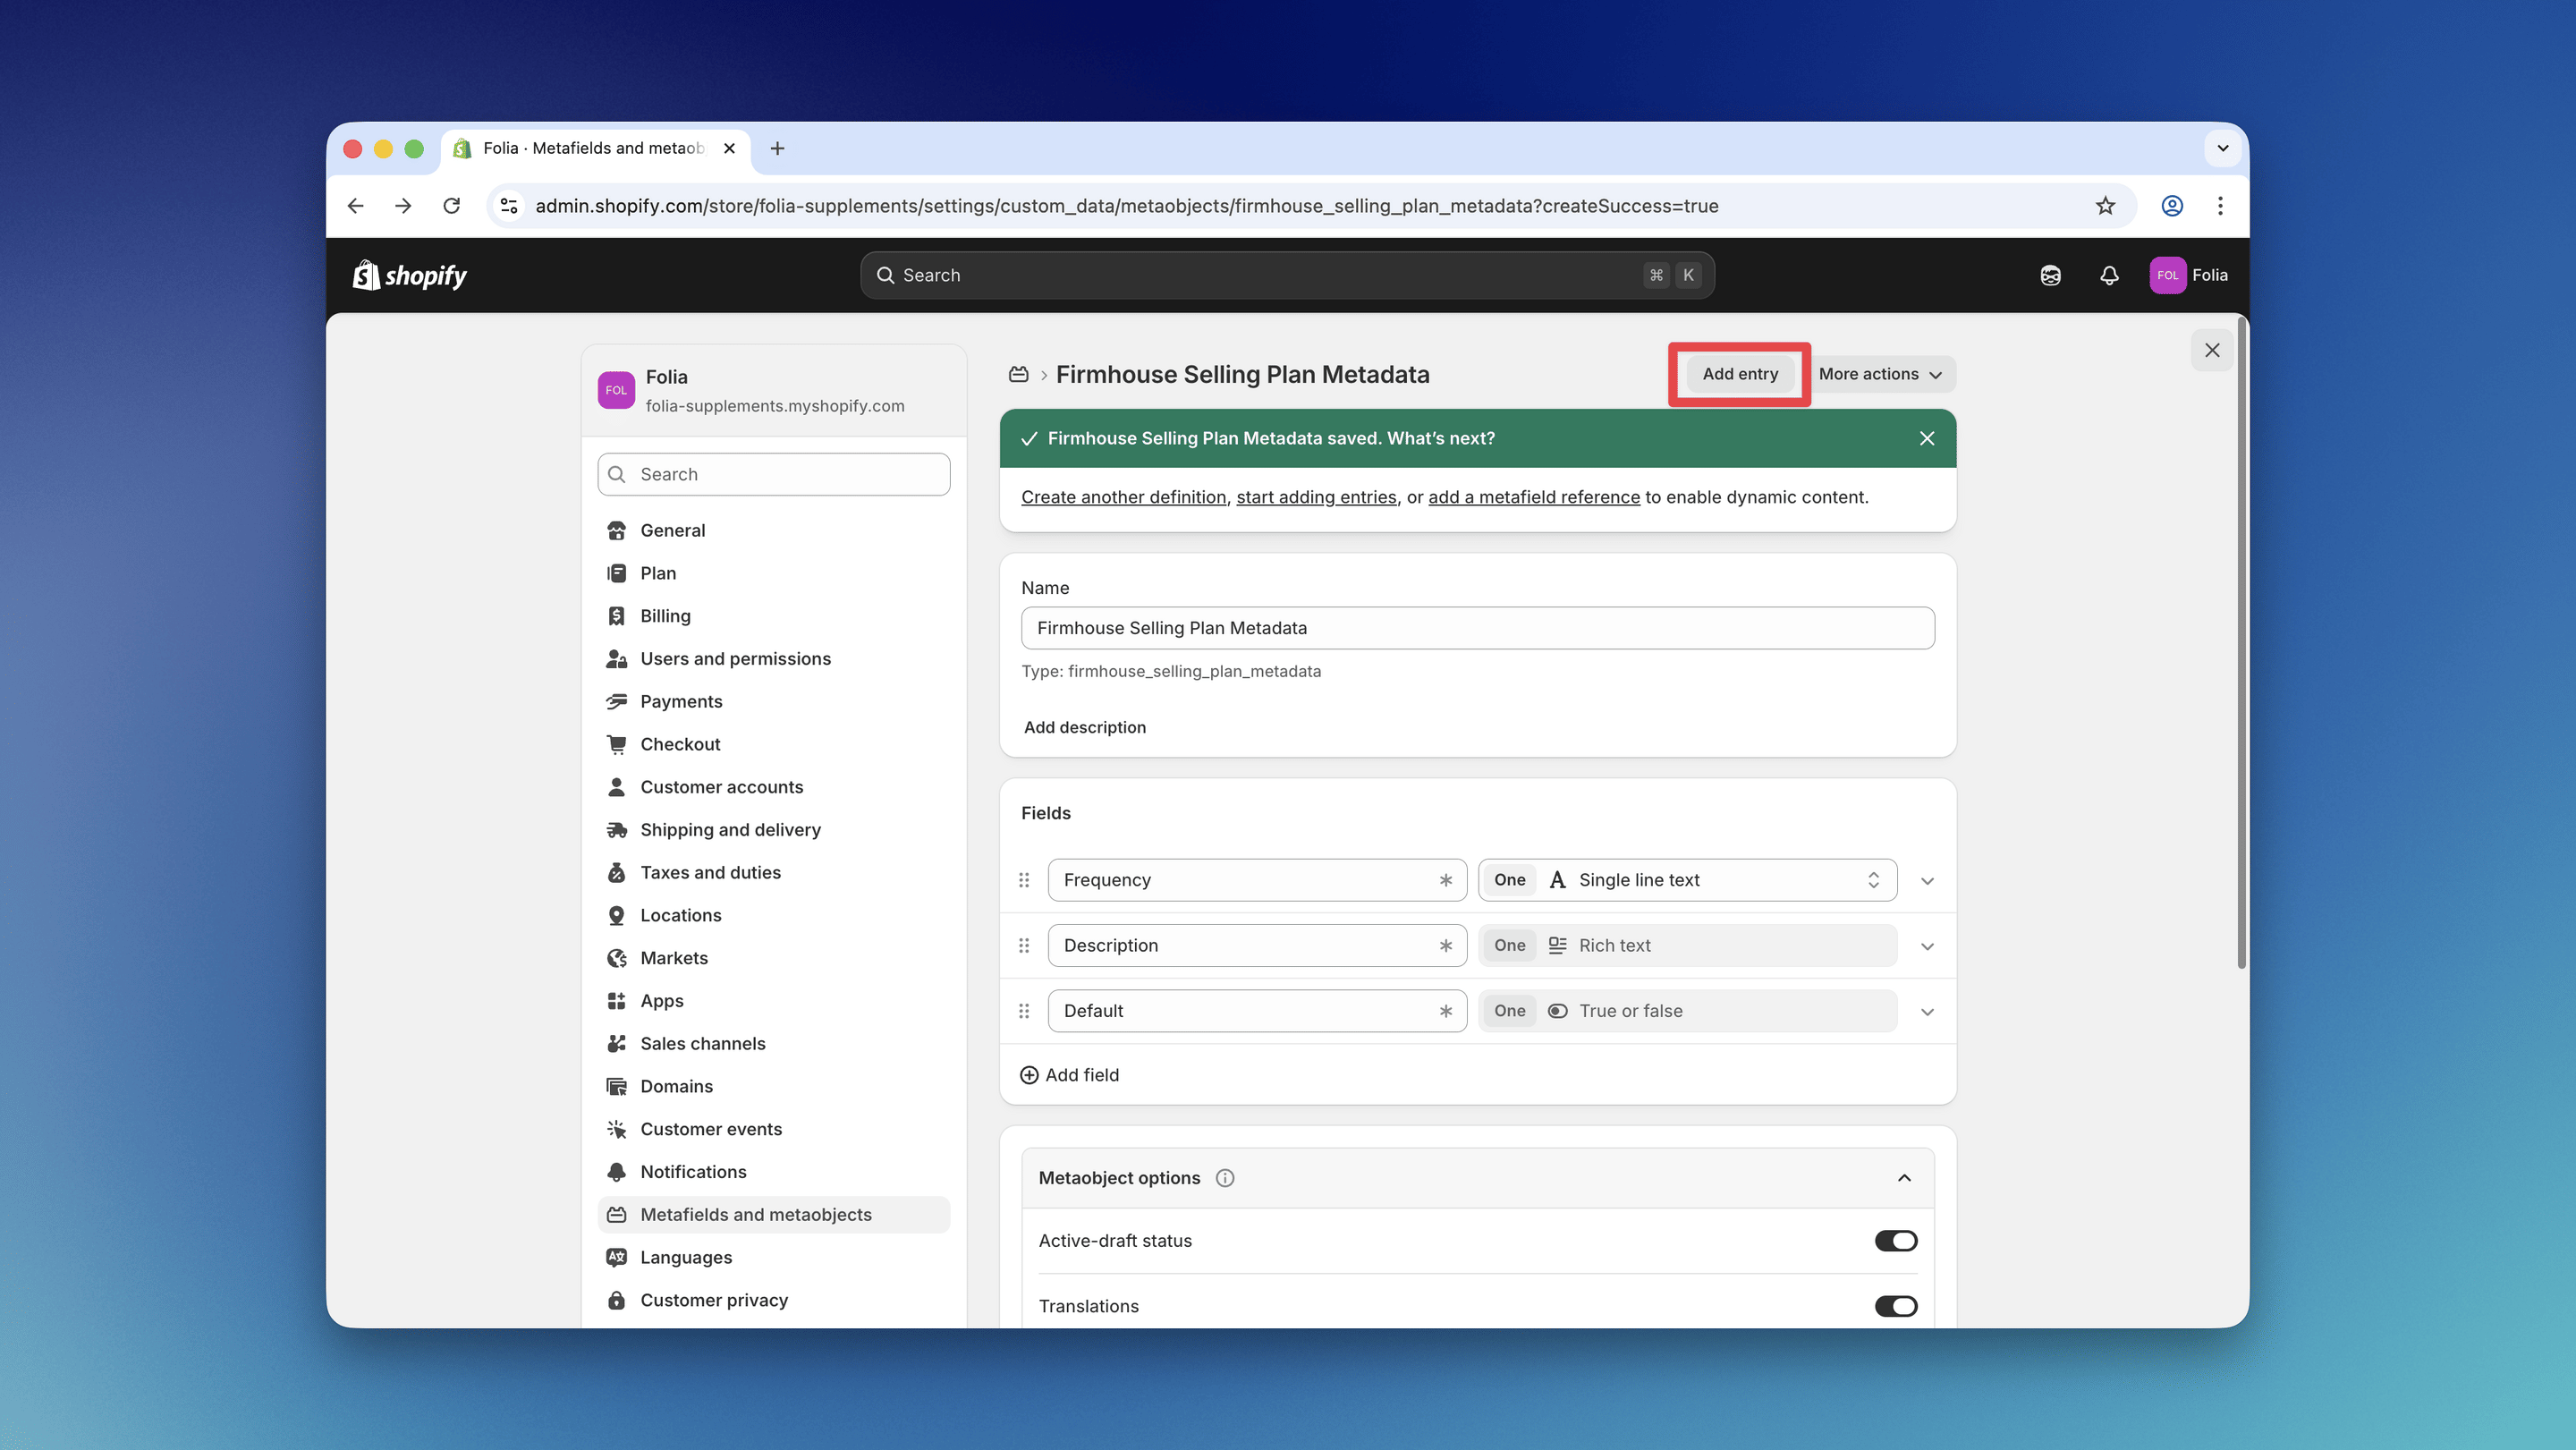The image size is (2576, 1450).
Task: Go back in browser history
Action: click(356, 206)
